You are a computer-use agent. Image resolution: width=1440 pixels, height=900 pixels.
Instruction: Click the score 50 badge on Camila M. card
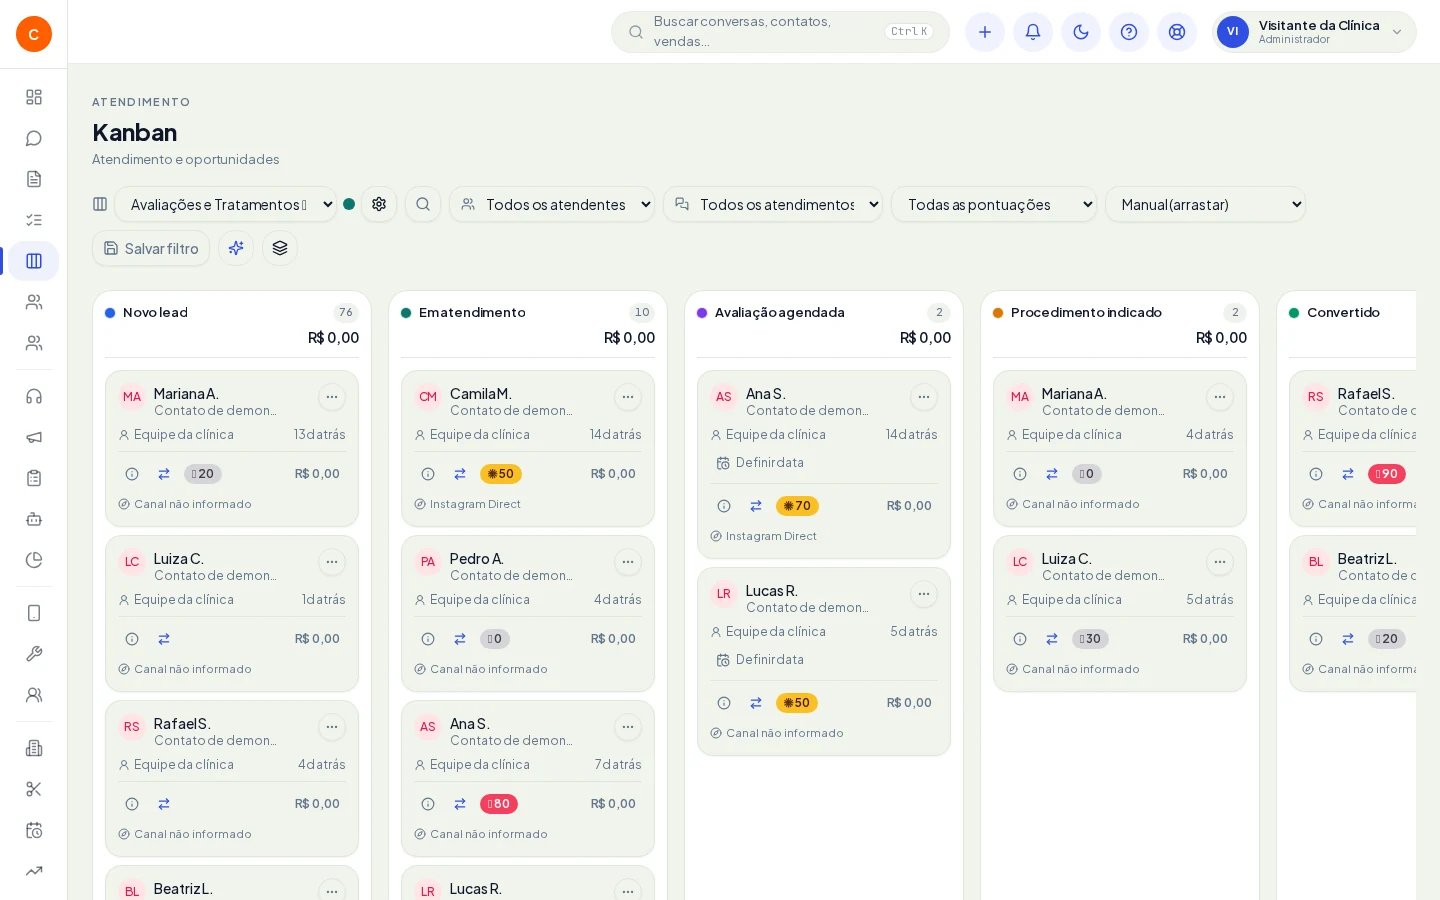coord(501,474)
